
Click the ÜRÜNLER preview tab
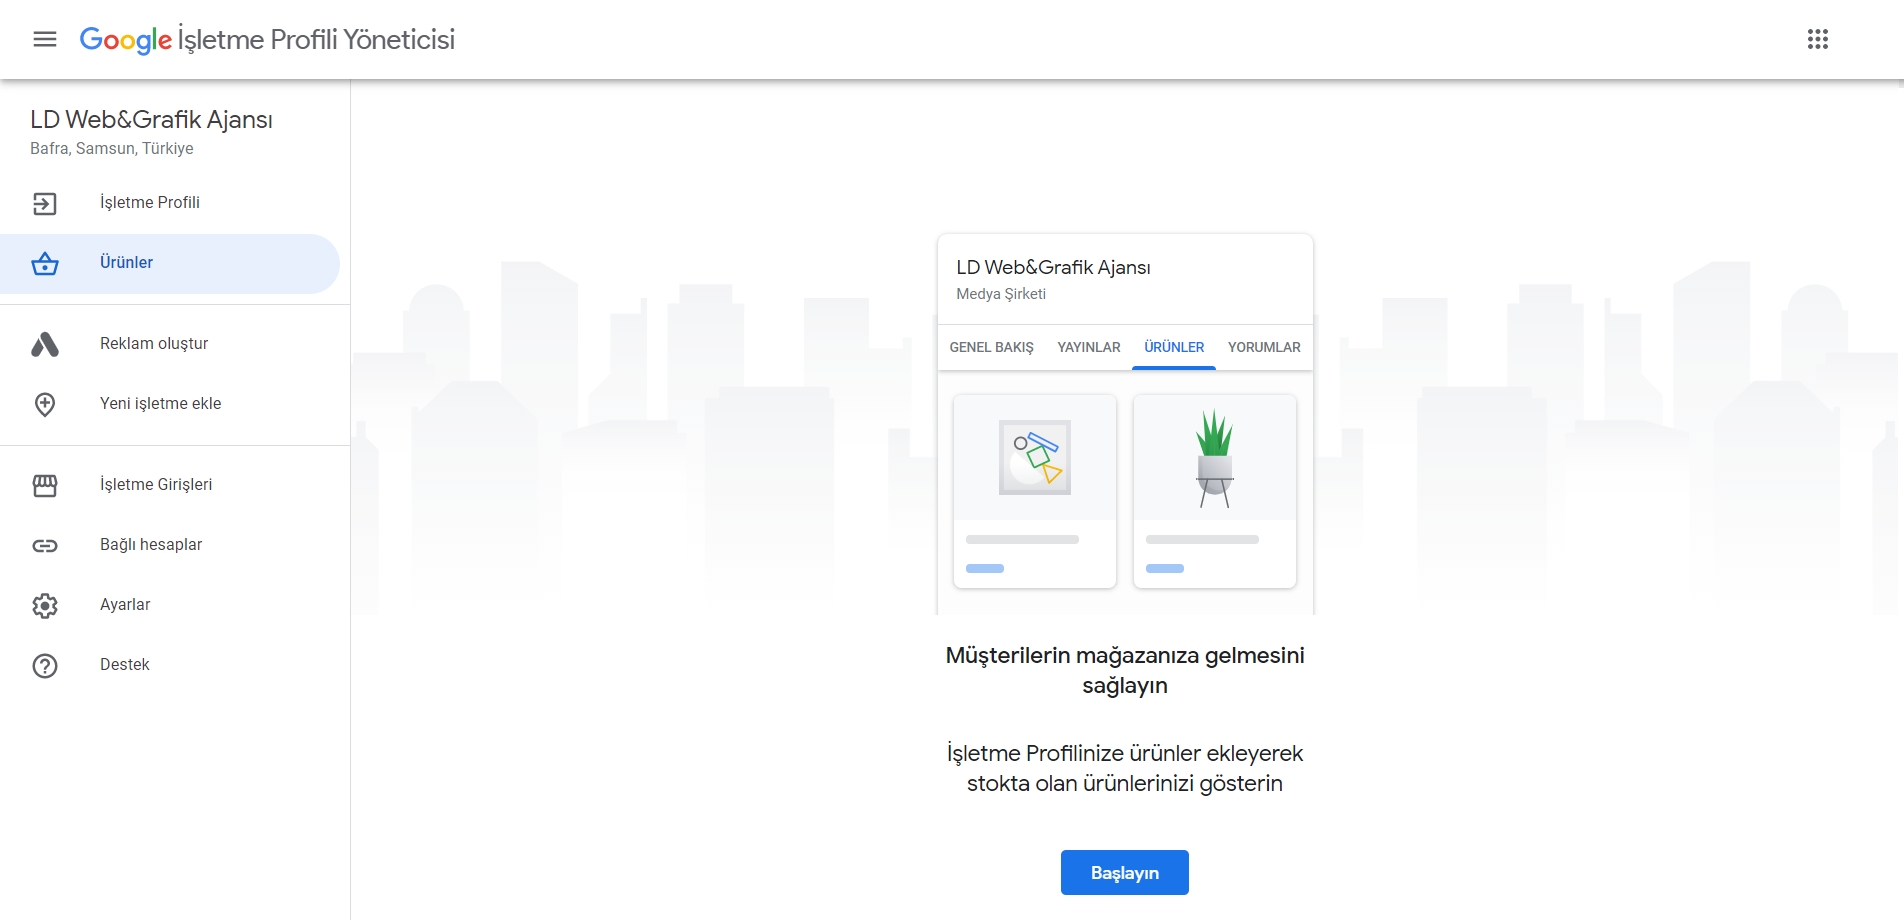point(1174,347)
